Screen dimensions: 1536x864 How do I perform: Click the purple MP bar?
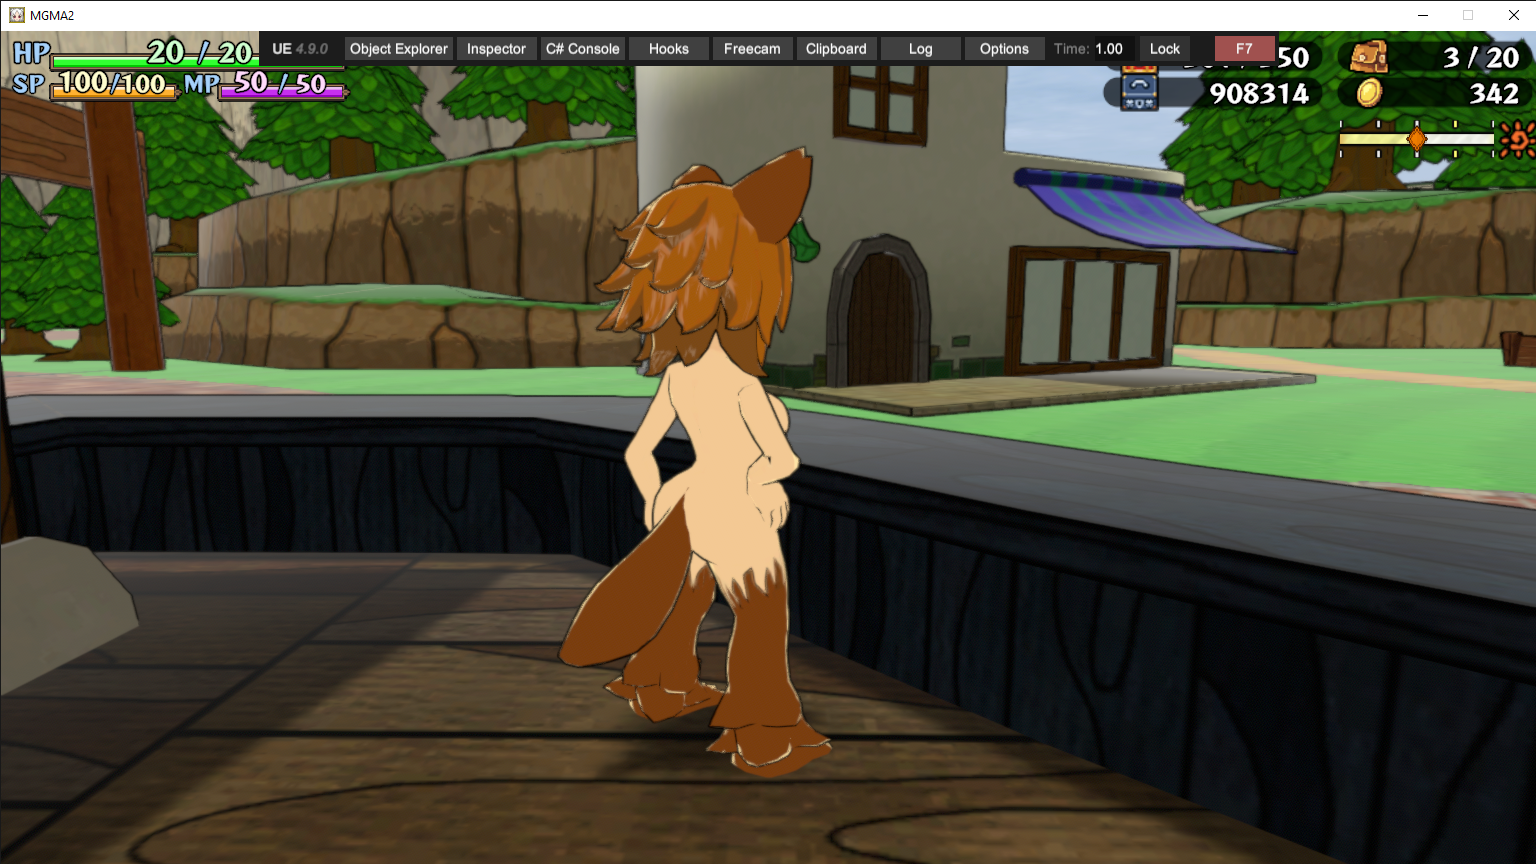pyautogui.click(x=282, y=91)
